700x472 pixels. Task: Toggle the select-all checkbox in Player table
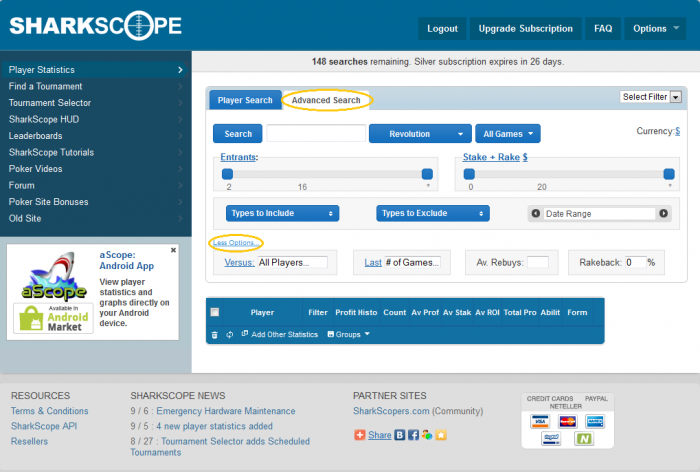pos(215,312)
